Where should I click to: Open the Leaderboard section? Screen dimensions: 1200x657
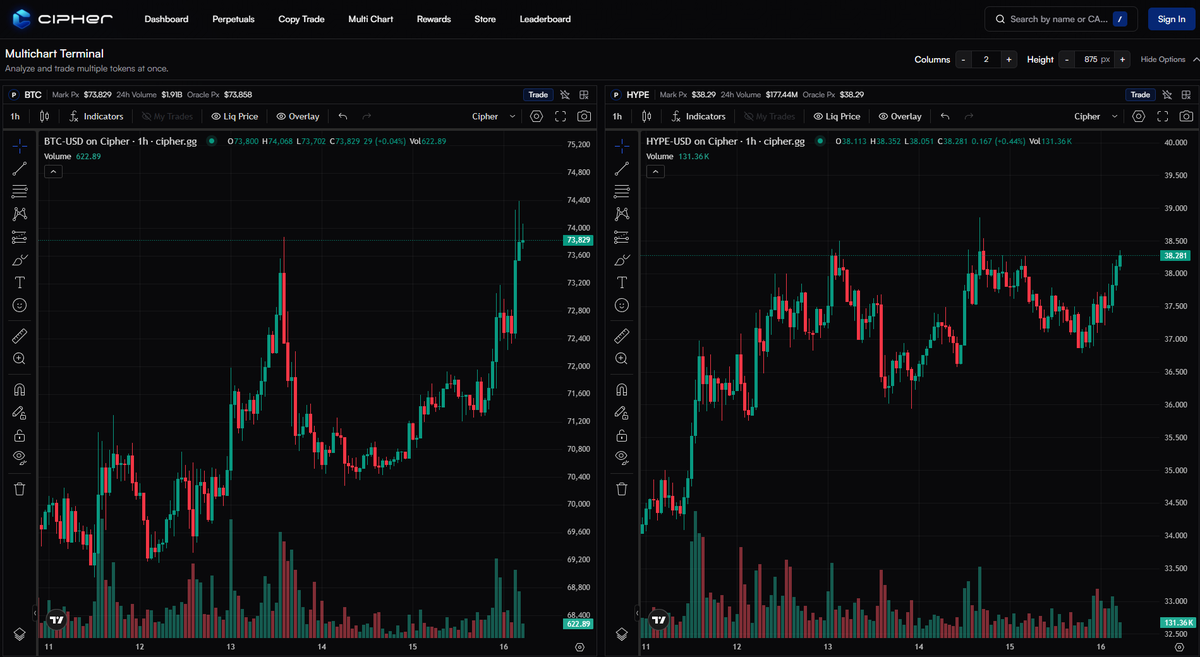coord(545,18)
